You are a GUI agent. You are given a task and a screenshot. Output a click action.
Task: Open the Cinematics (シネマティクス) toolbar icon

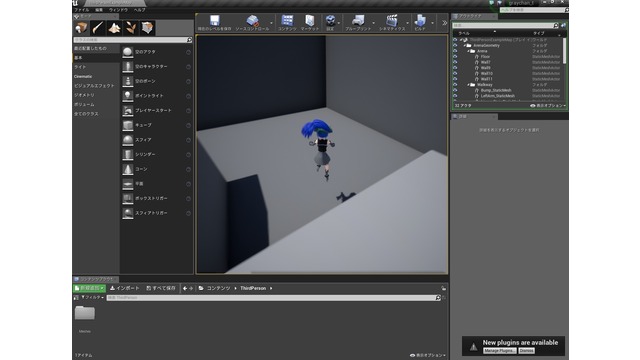[x=392, y=20]
